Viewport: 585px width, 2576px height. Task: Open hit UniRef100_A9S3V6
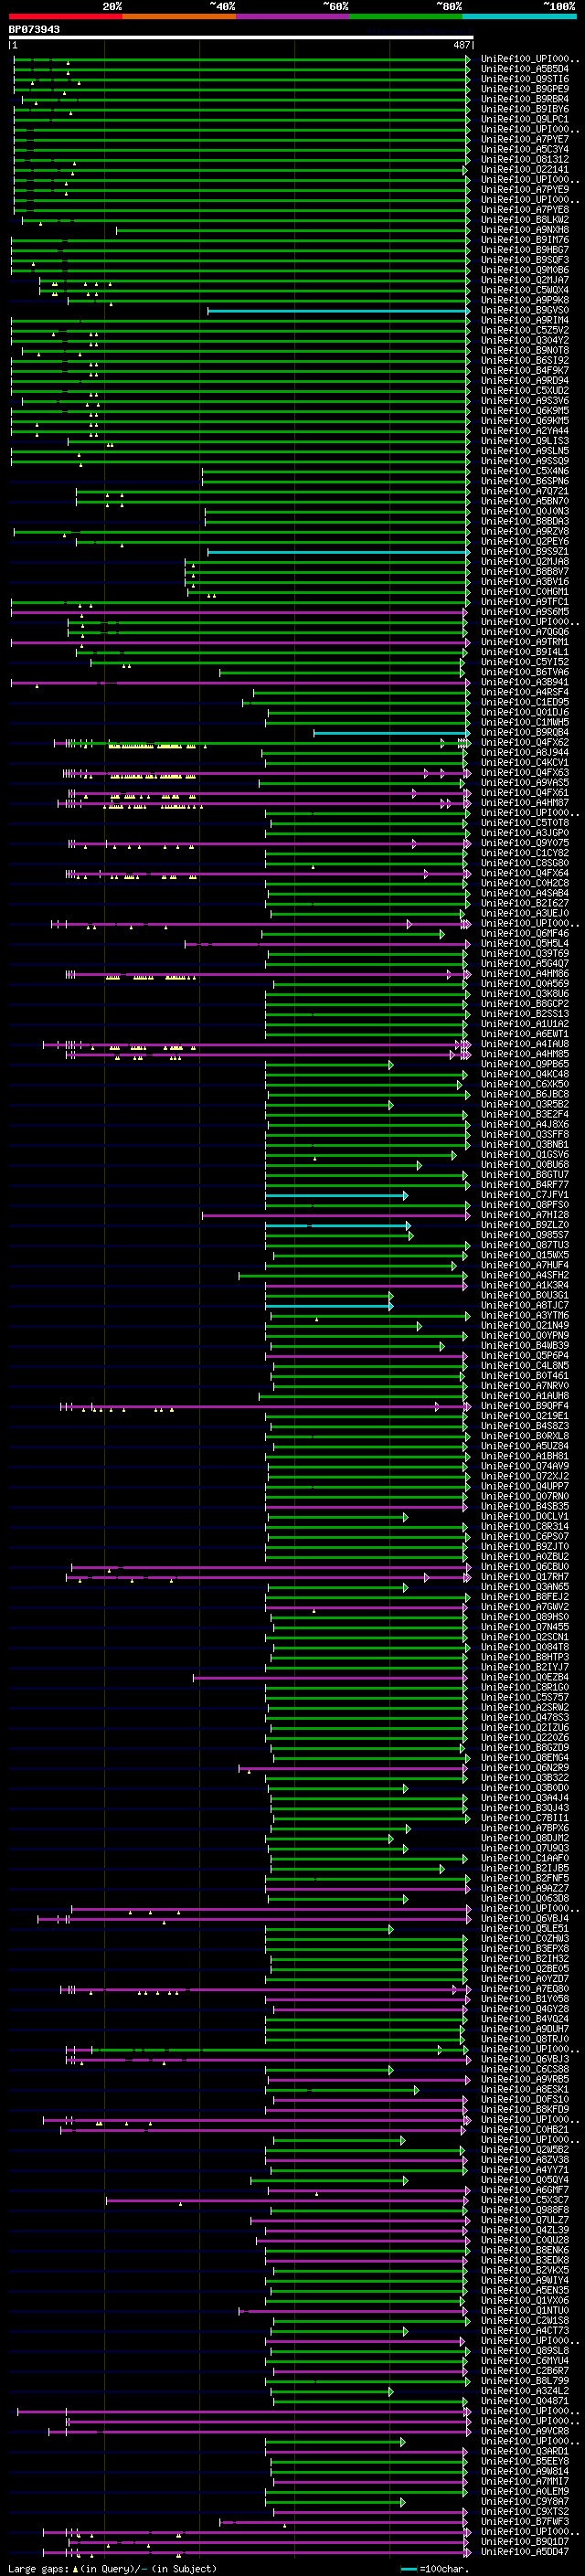[525, 400]
